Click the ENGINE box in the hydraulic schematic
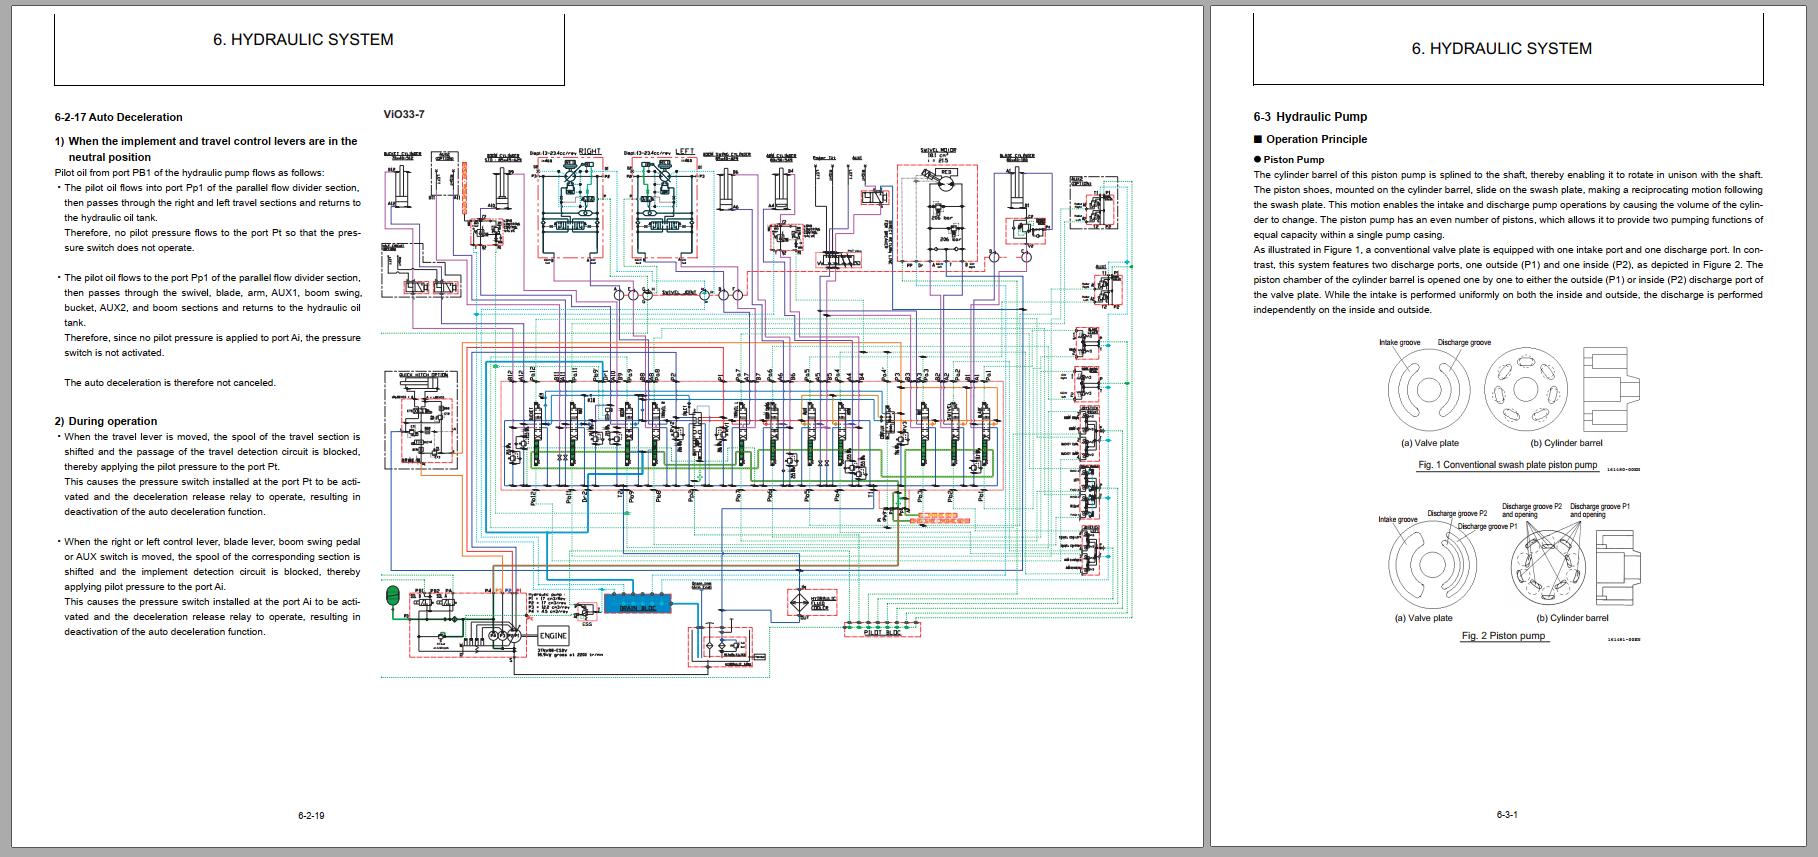 click(x=553, y=636)
